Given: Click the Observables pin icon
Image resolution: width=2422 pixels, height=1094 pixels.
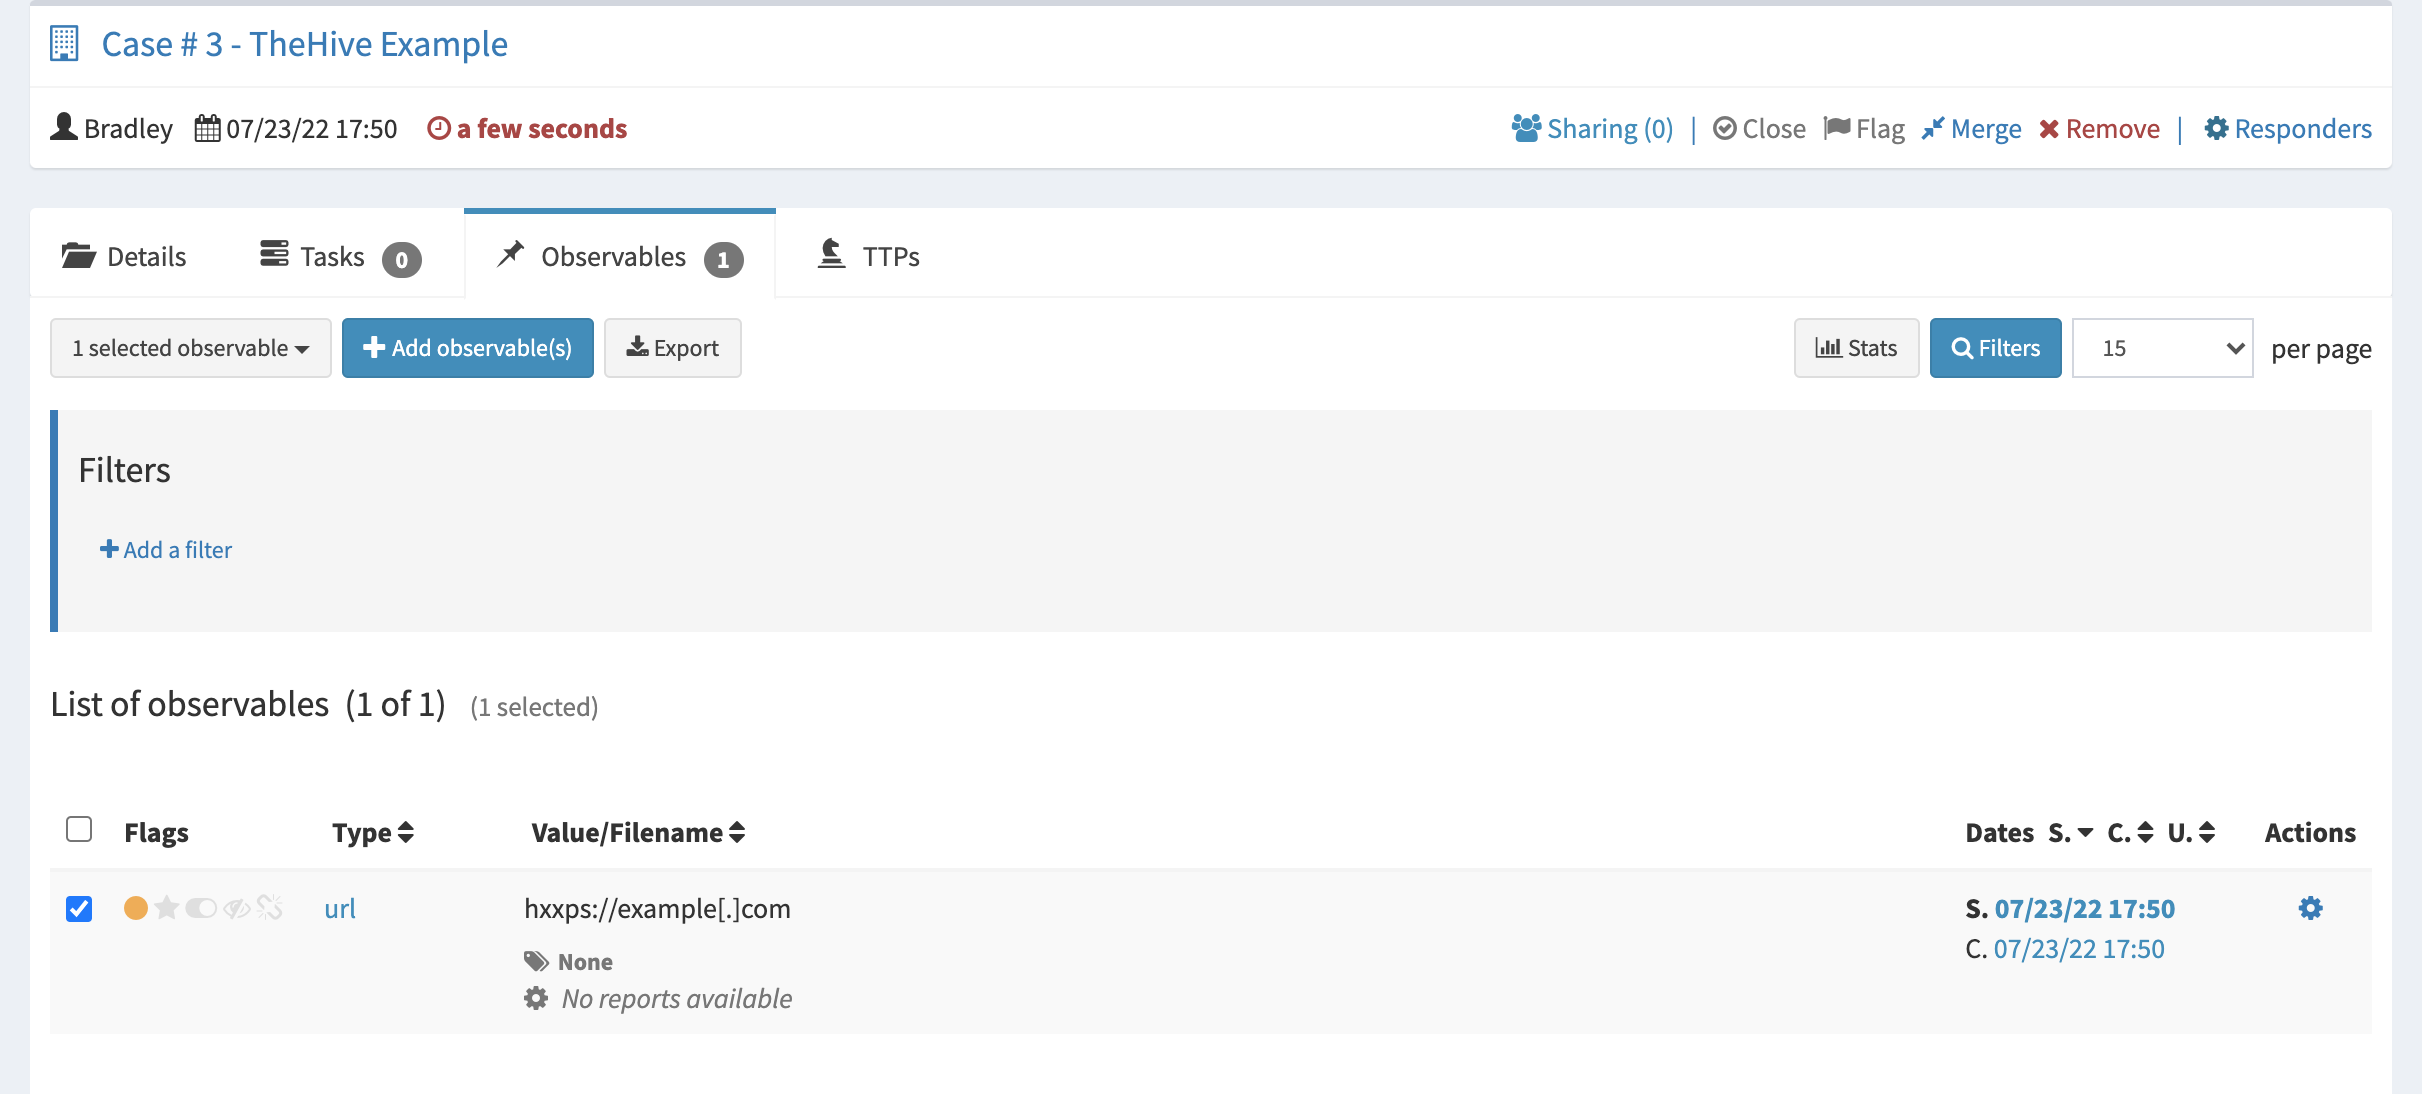Looking at the screenshot, I should click(x=510, y=254).
